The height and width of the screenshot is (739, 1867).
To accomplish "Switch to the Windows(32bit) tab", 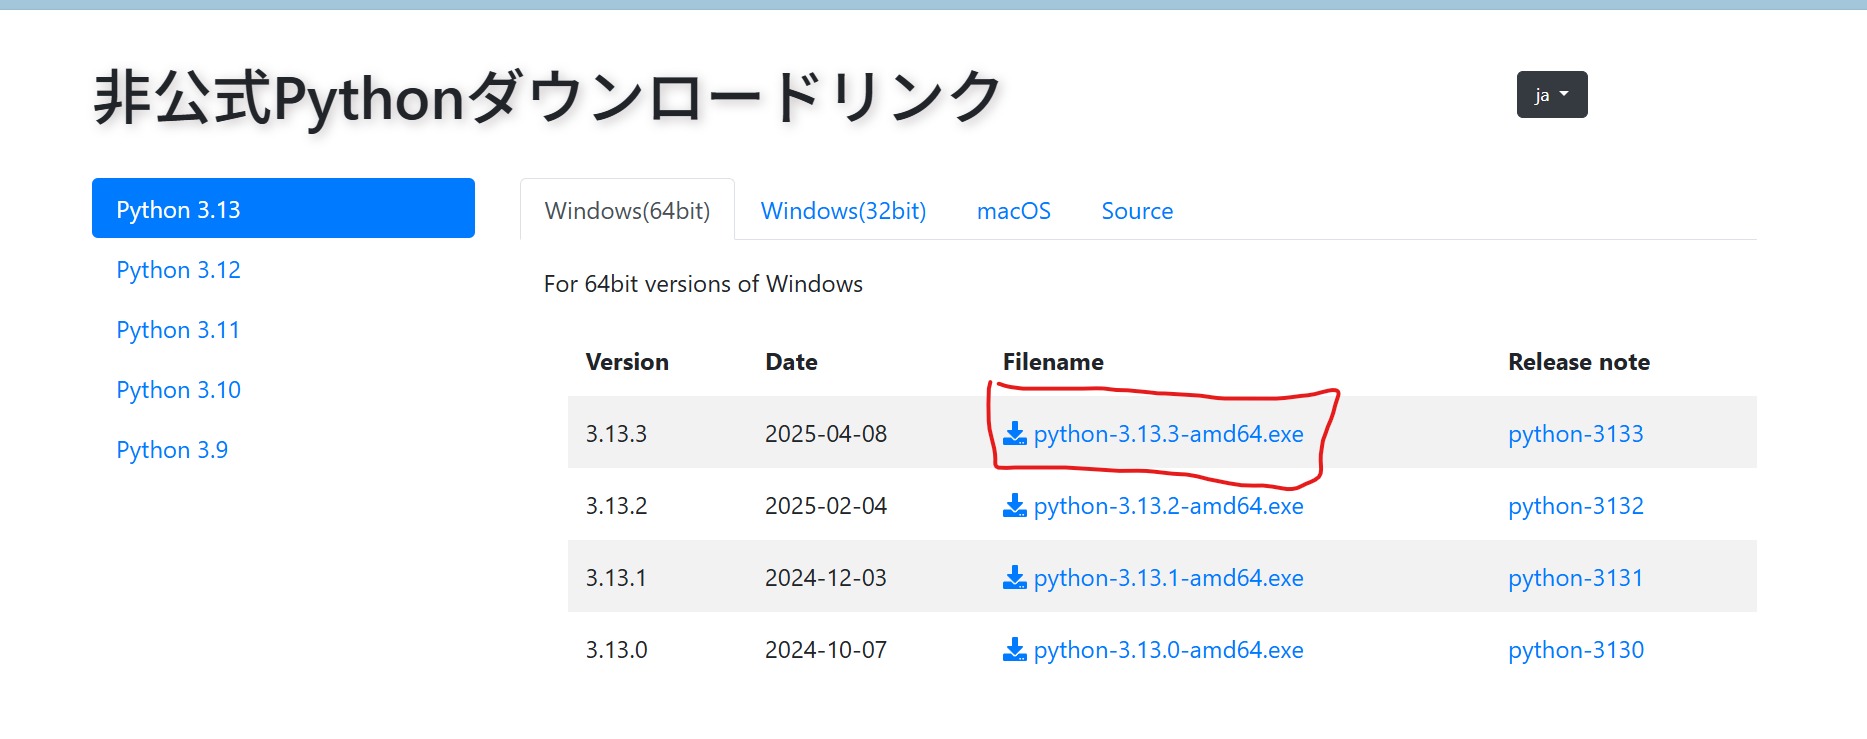I will coord(843,211).
